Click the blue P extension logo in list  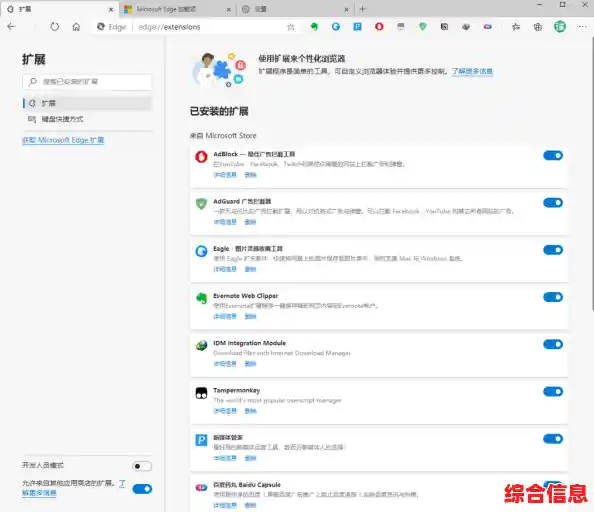pos(201,440)
